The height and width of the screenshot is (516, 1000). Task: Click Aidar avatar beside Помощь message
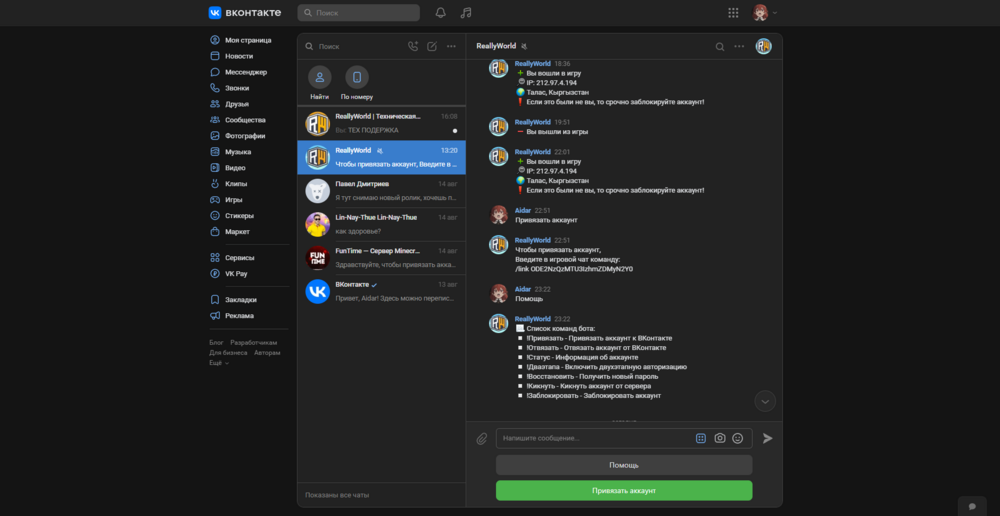coord(498,293)
